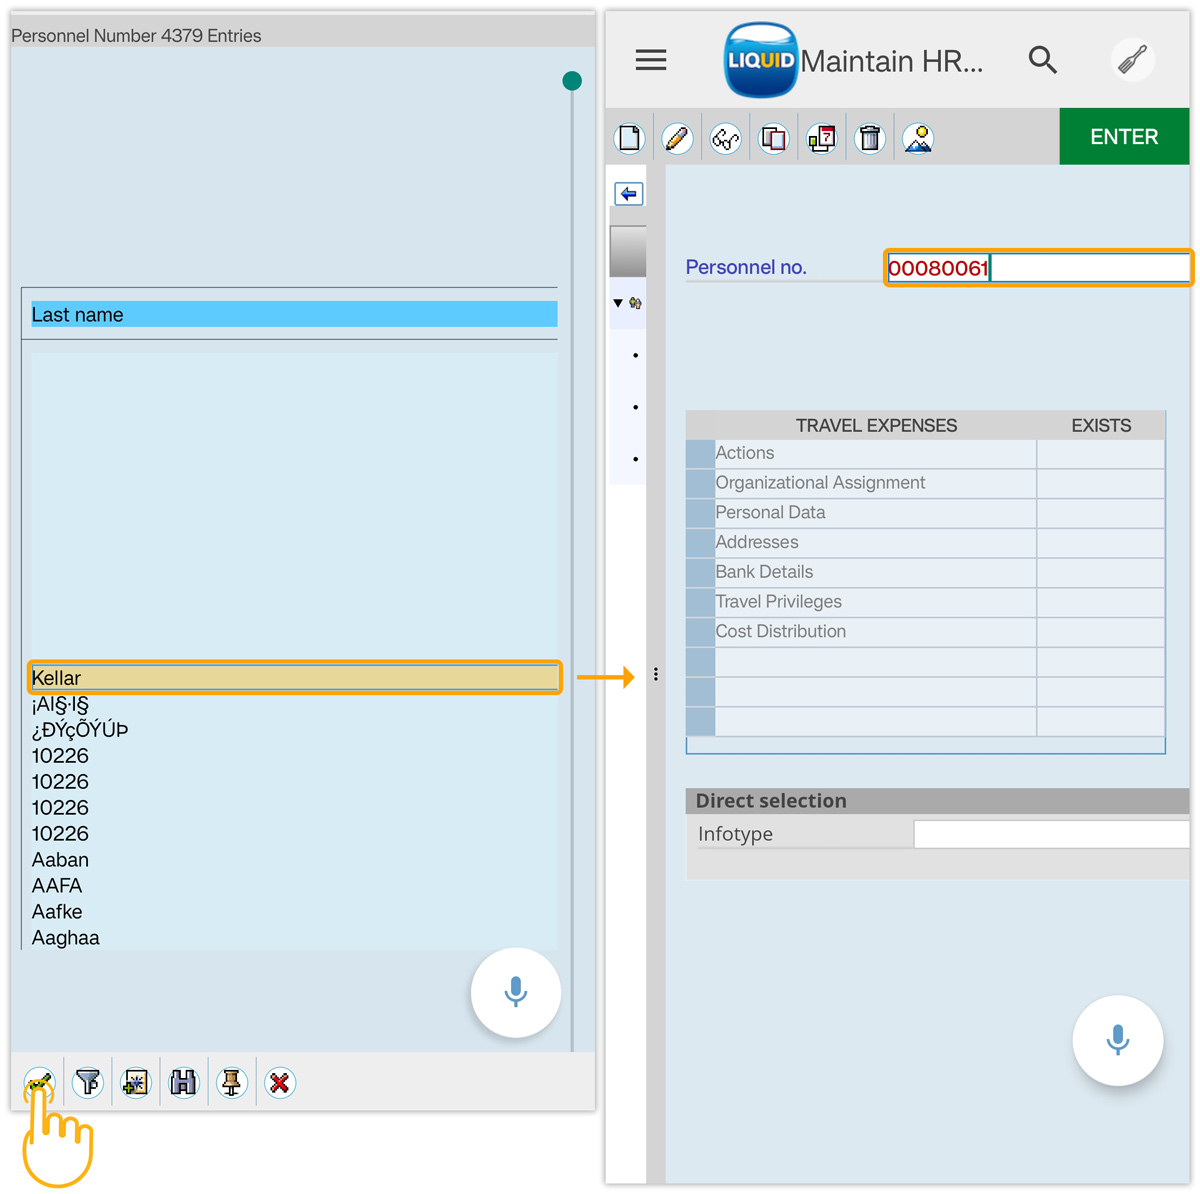Select the row marker beside Travel Privileges
1200x1194 pixels.
point(700,602)
